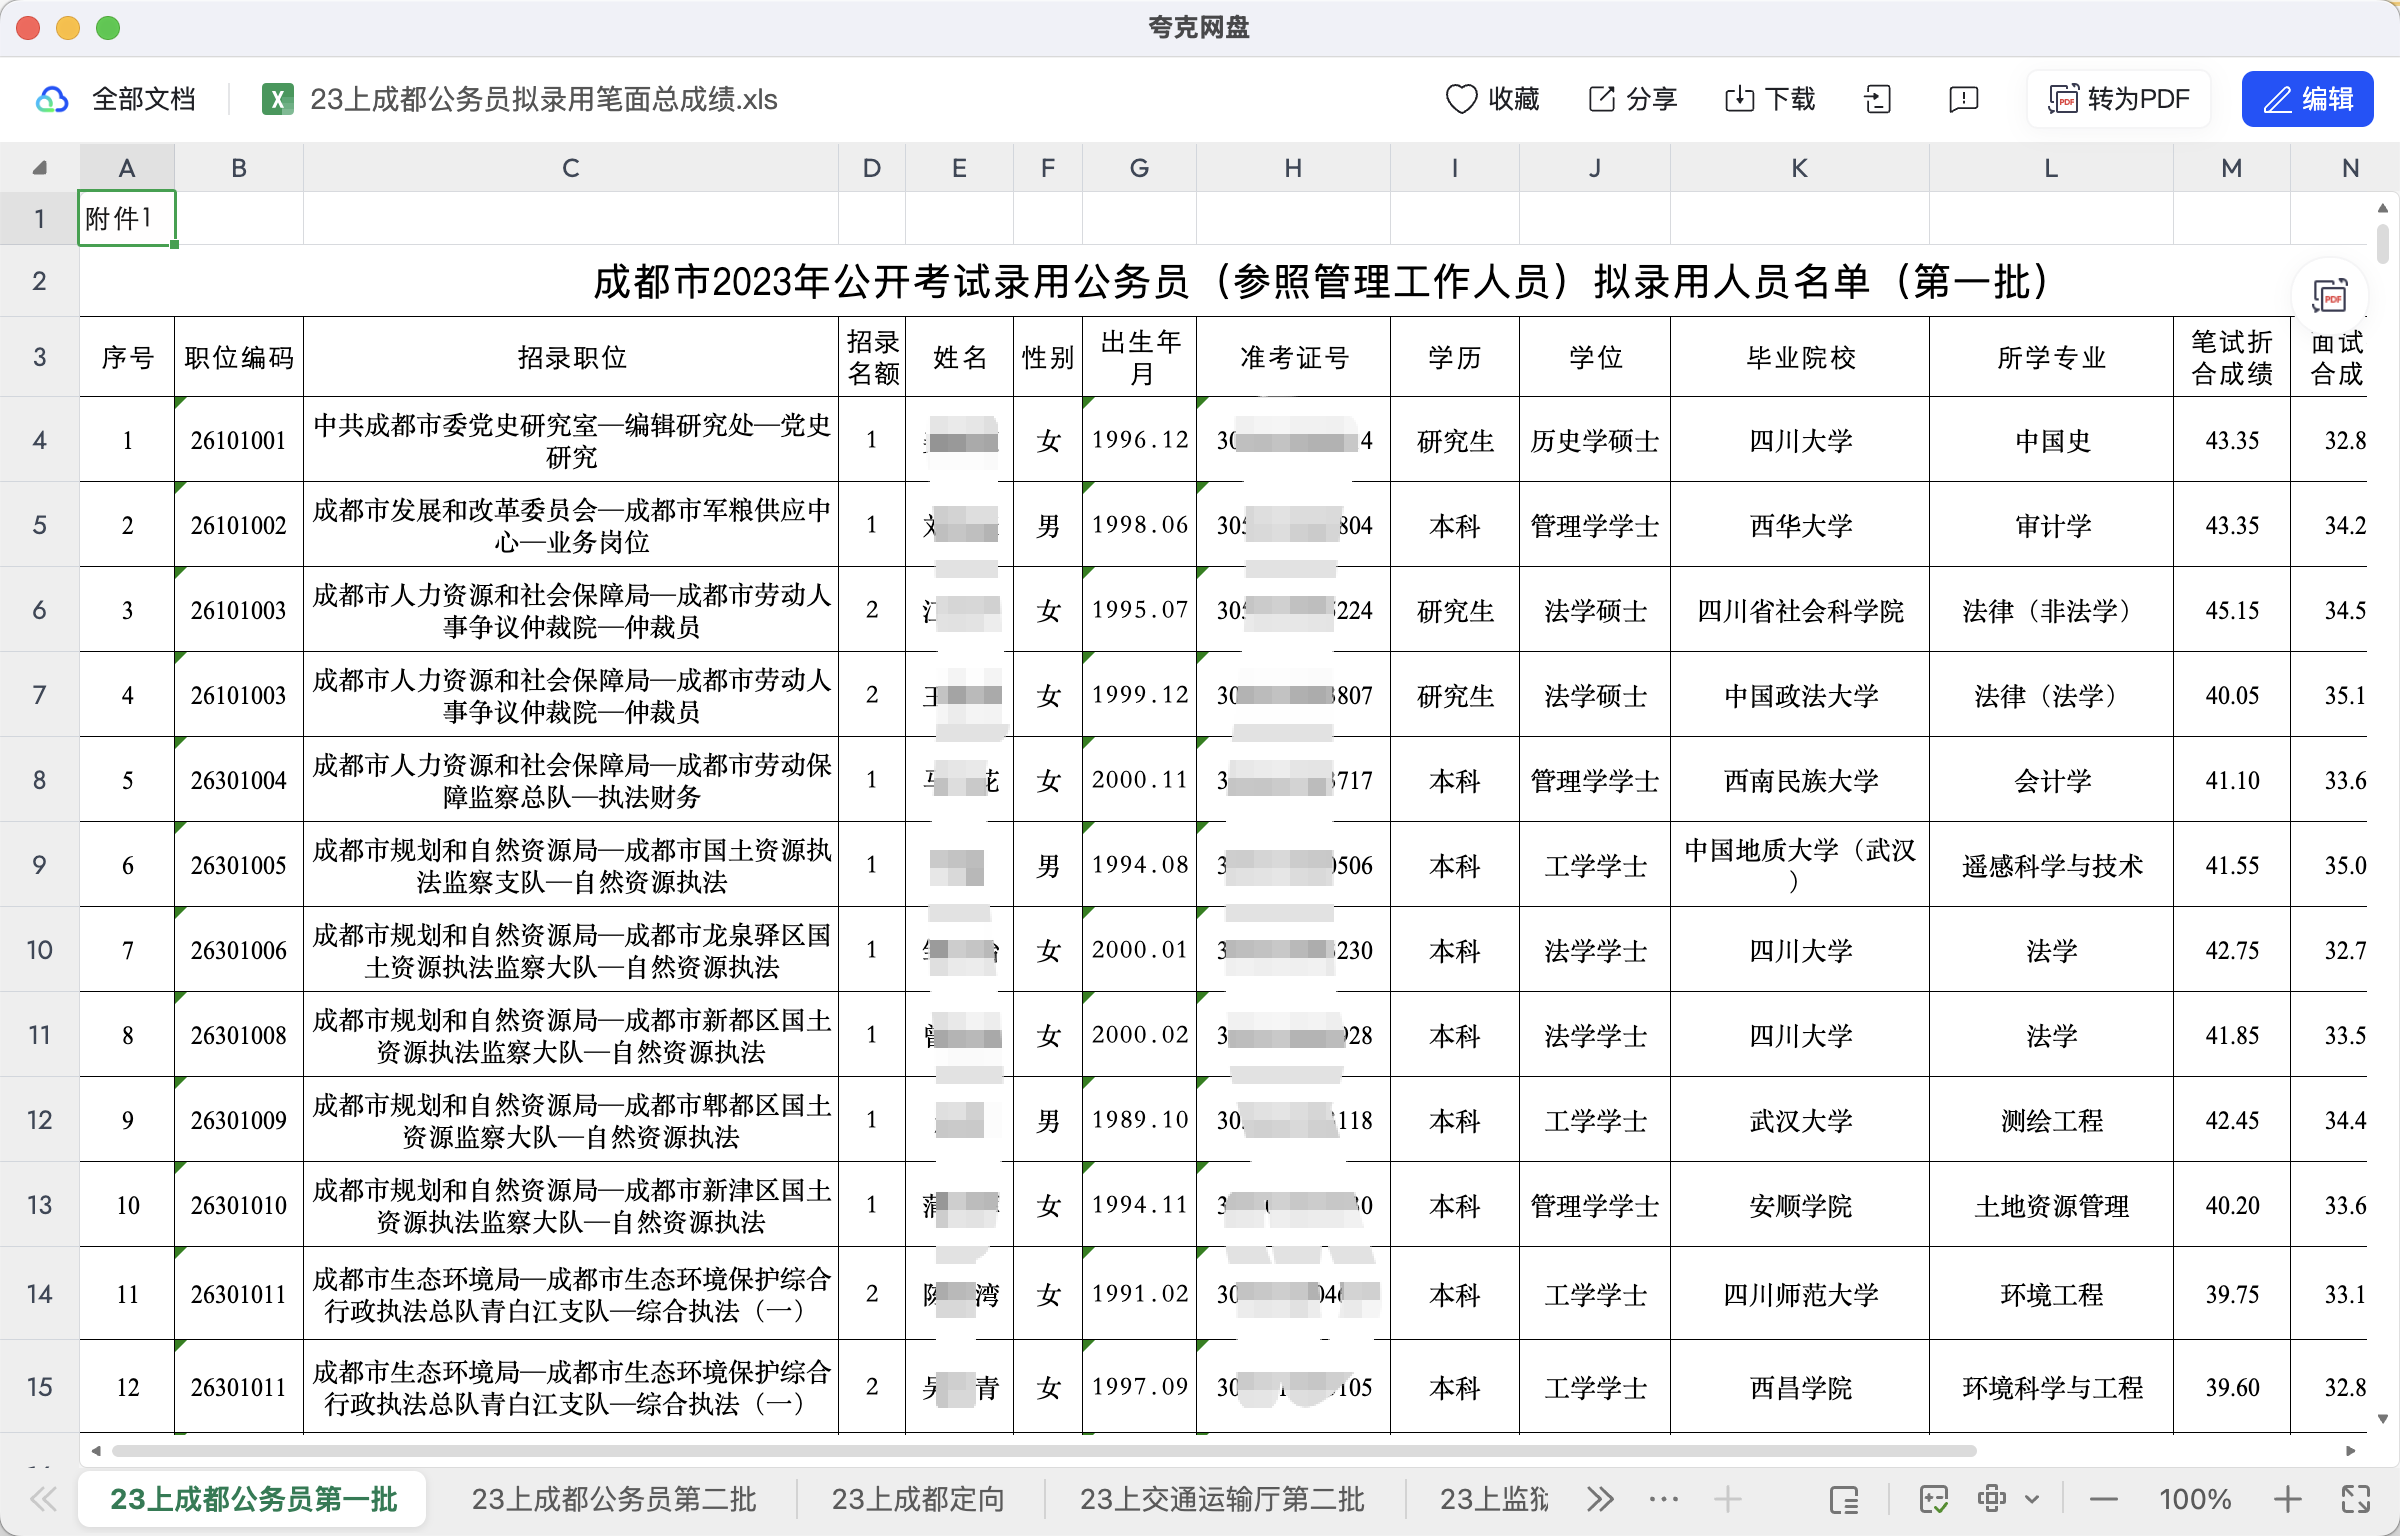The height and width of the screenshot is (1536, 2400).
Task: Click the save to cloud drive icon
Action: tap(1879, 99)
